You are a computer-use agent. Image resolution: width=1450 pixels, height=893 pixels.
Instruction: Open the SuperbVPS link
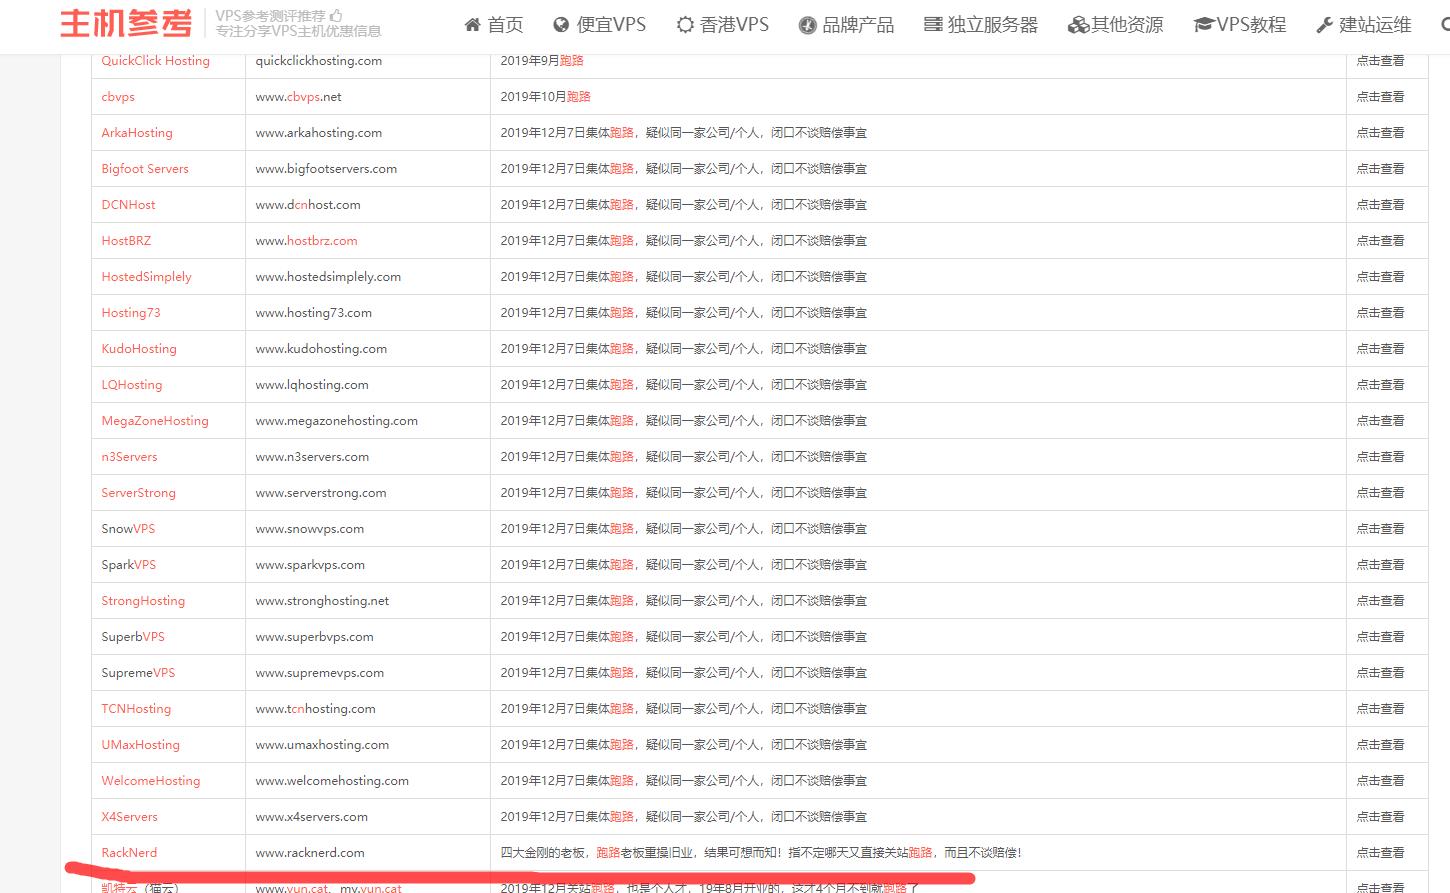tap(133, 637)
